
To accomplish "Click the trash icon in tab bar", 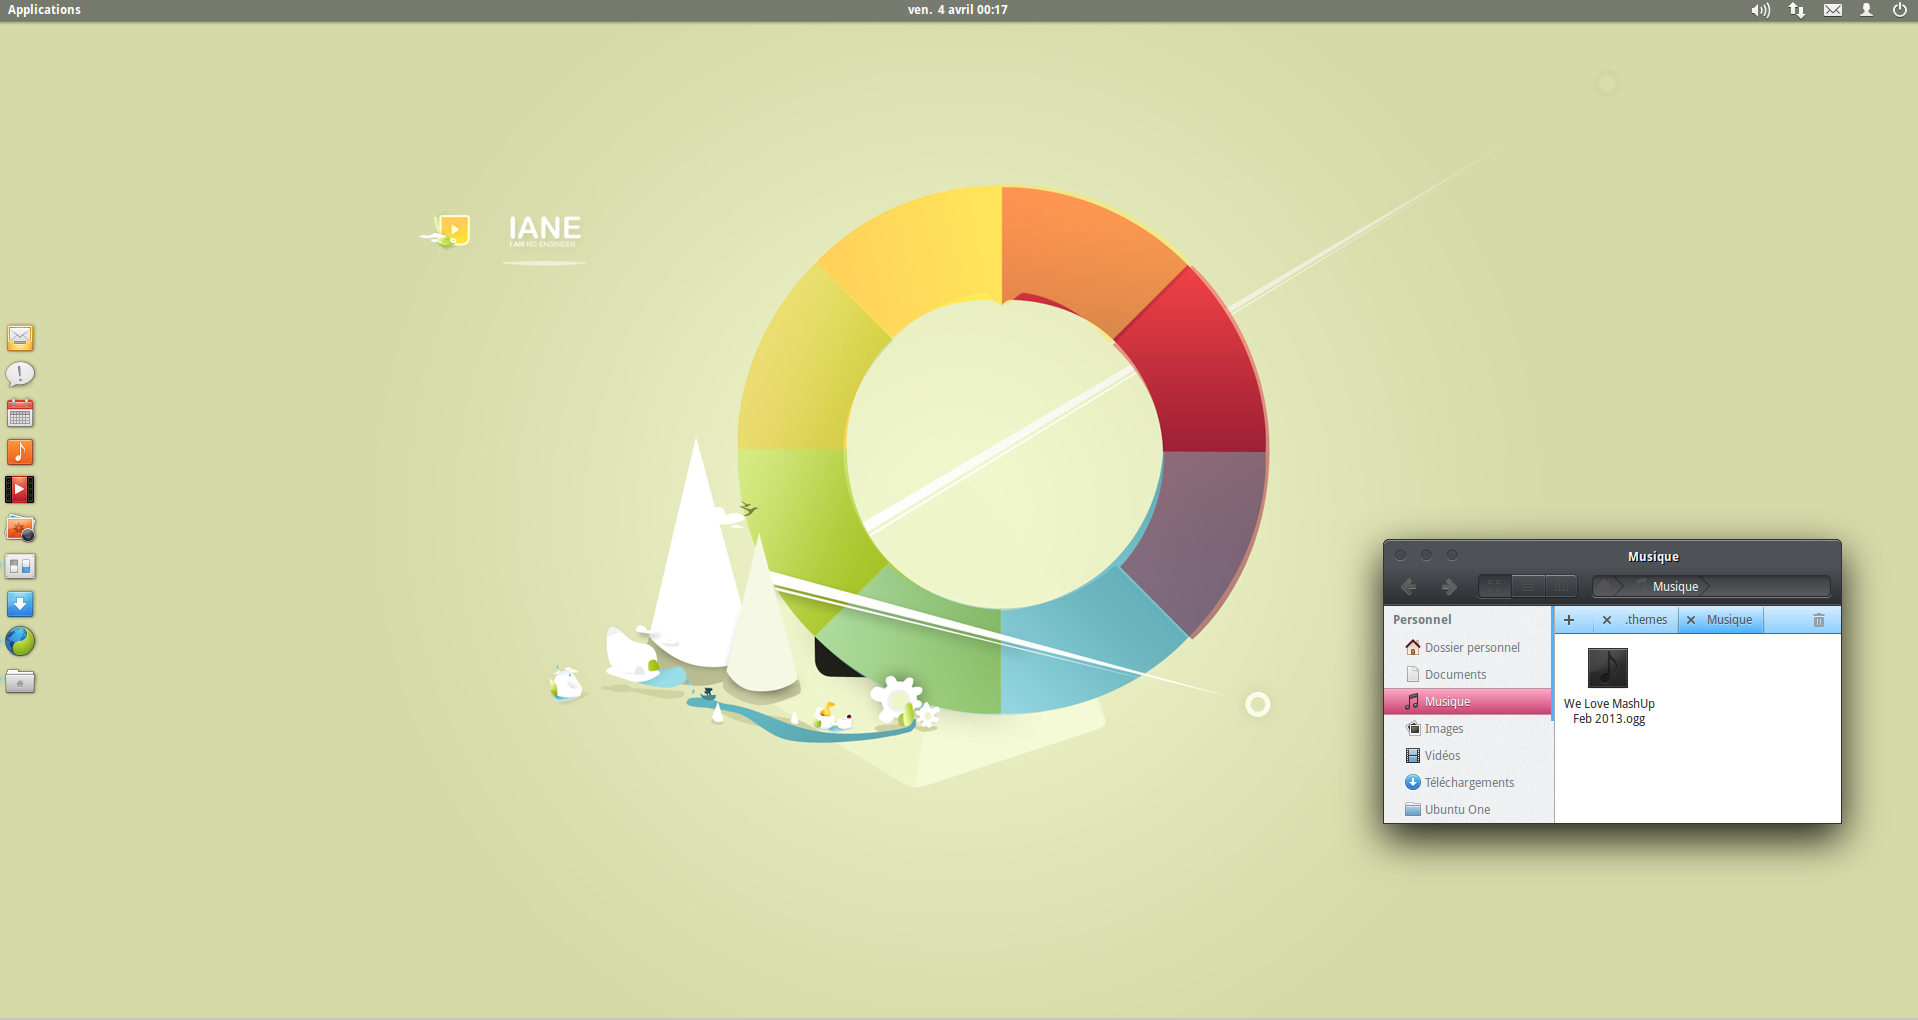I will (1818, 620).
